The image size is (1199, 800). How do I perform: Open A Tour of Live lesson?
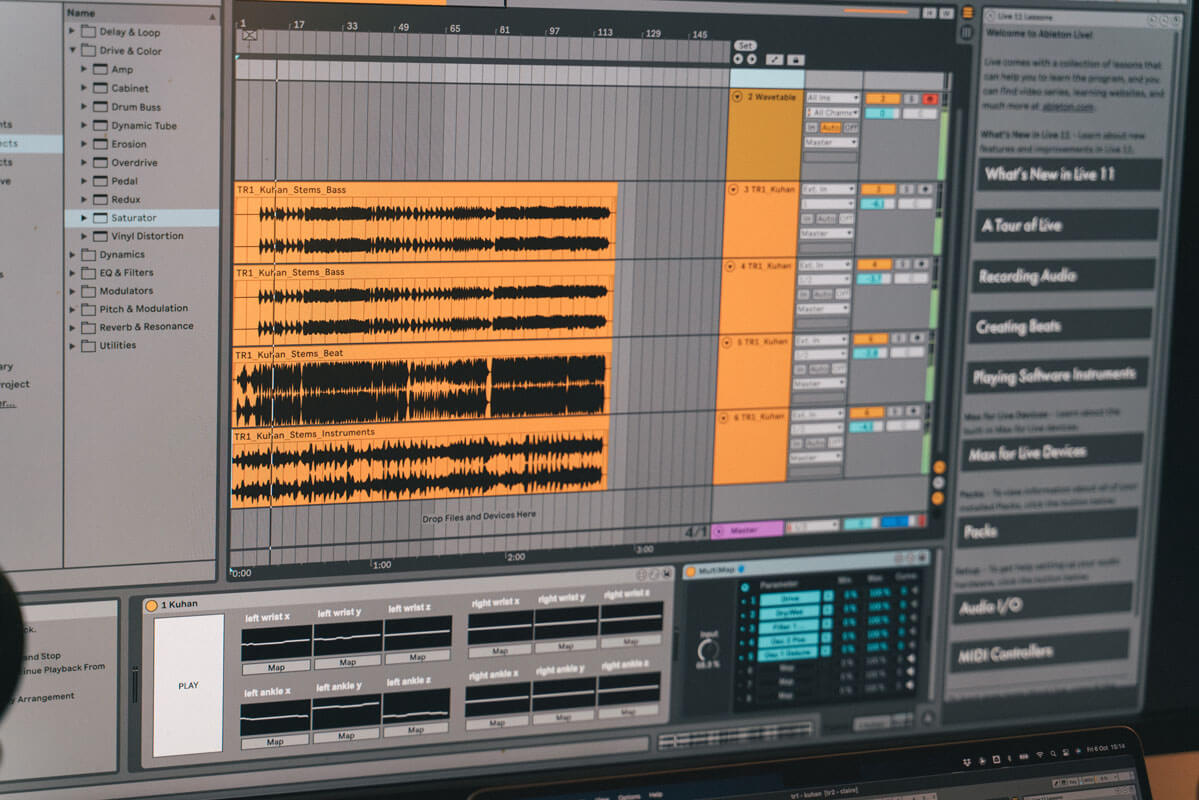(x=1066, y=225)
